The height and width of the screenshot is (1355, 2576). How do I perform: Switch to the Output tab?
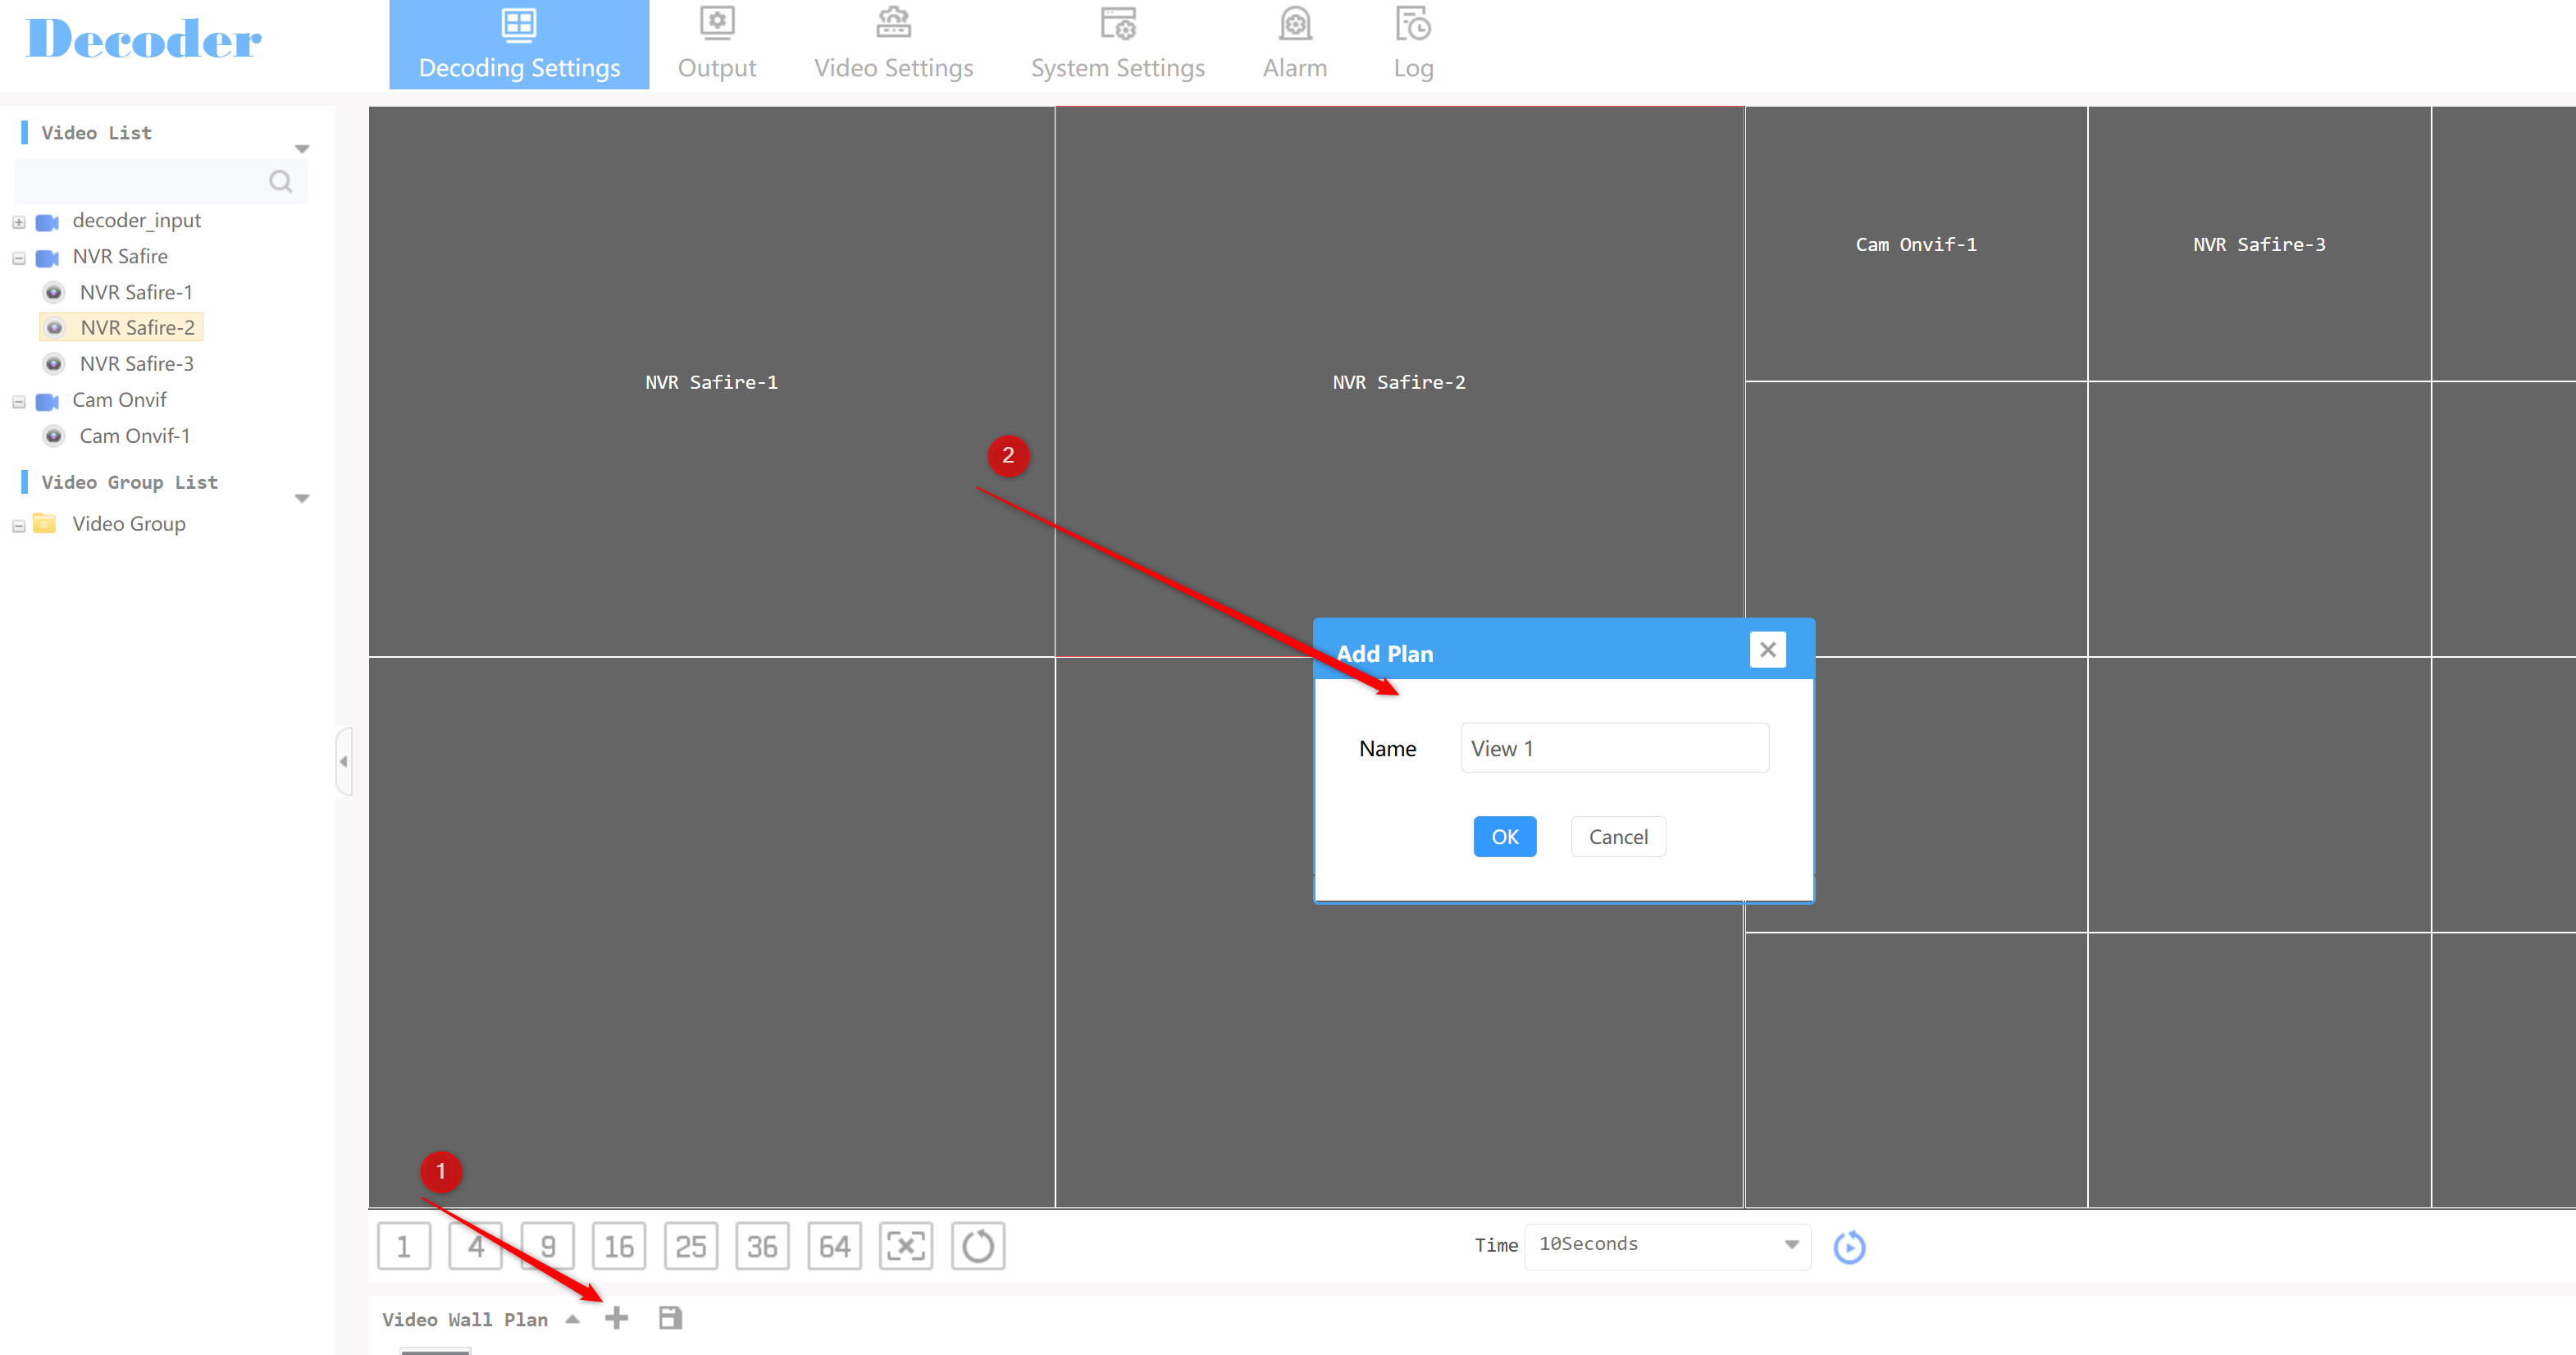(716, 45)
